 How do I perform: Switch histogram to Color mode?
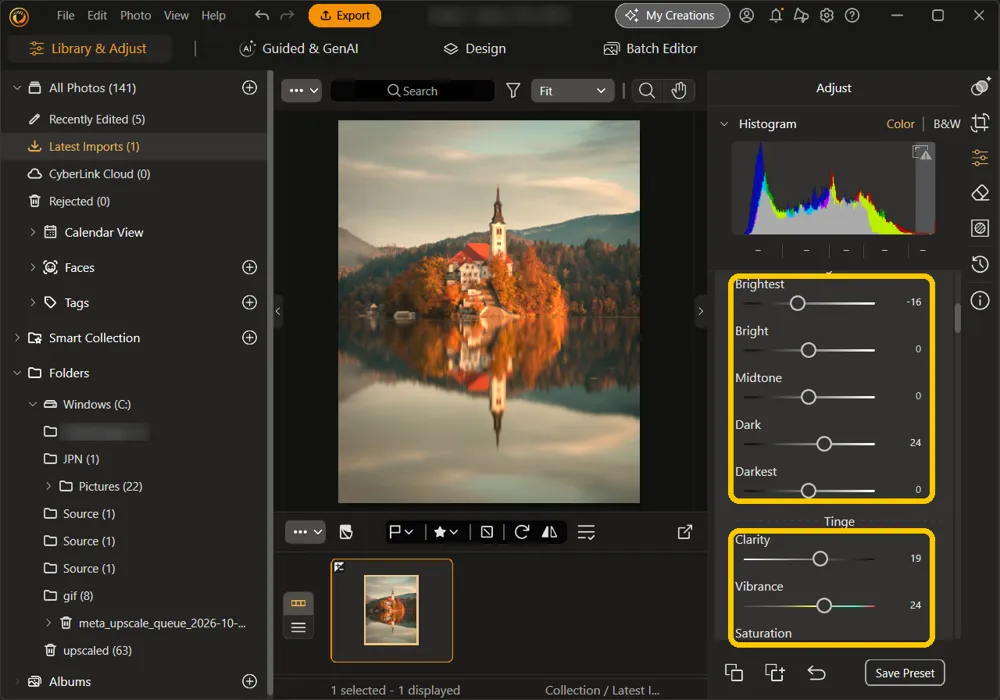(x=900, y=124)
